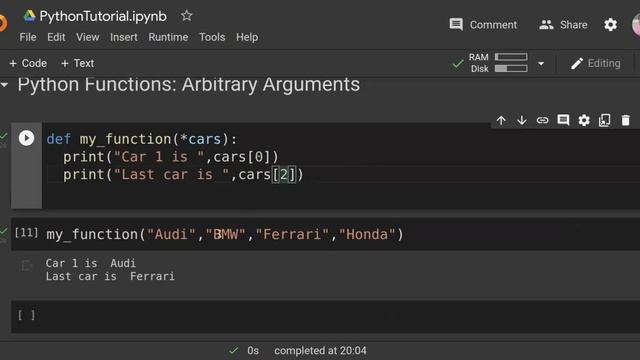Click the green connected checkmark near RAM
640x360 pixels.
coord(458,64)
